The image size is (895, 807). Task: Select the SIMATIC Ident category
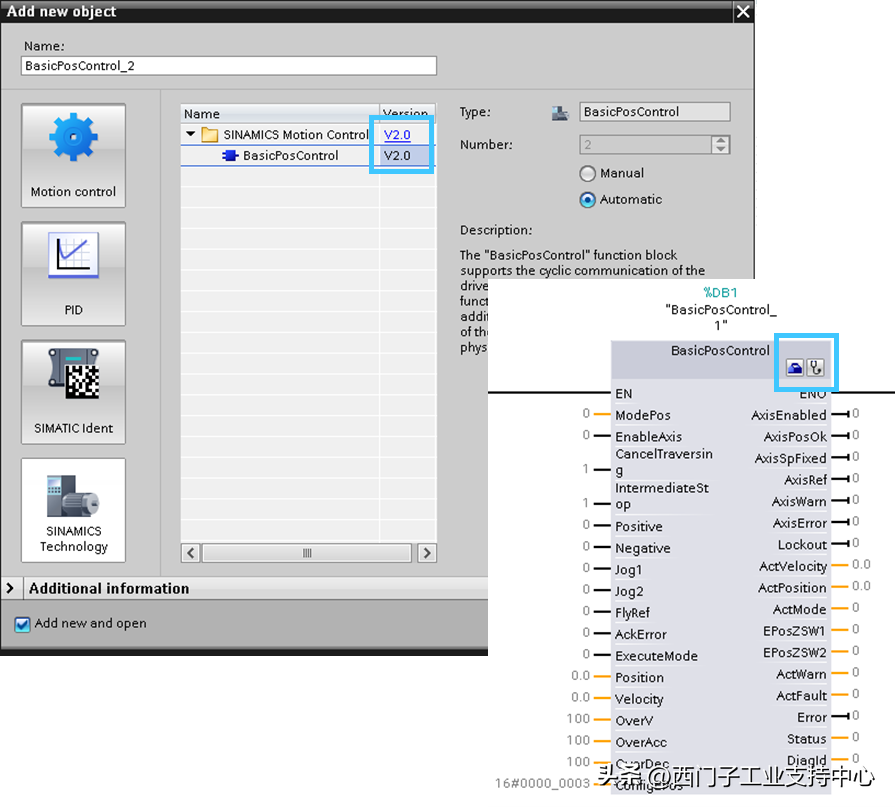[x=73, y=391]
